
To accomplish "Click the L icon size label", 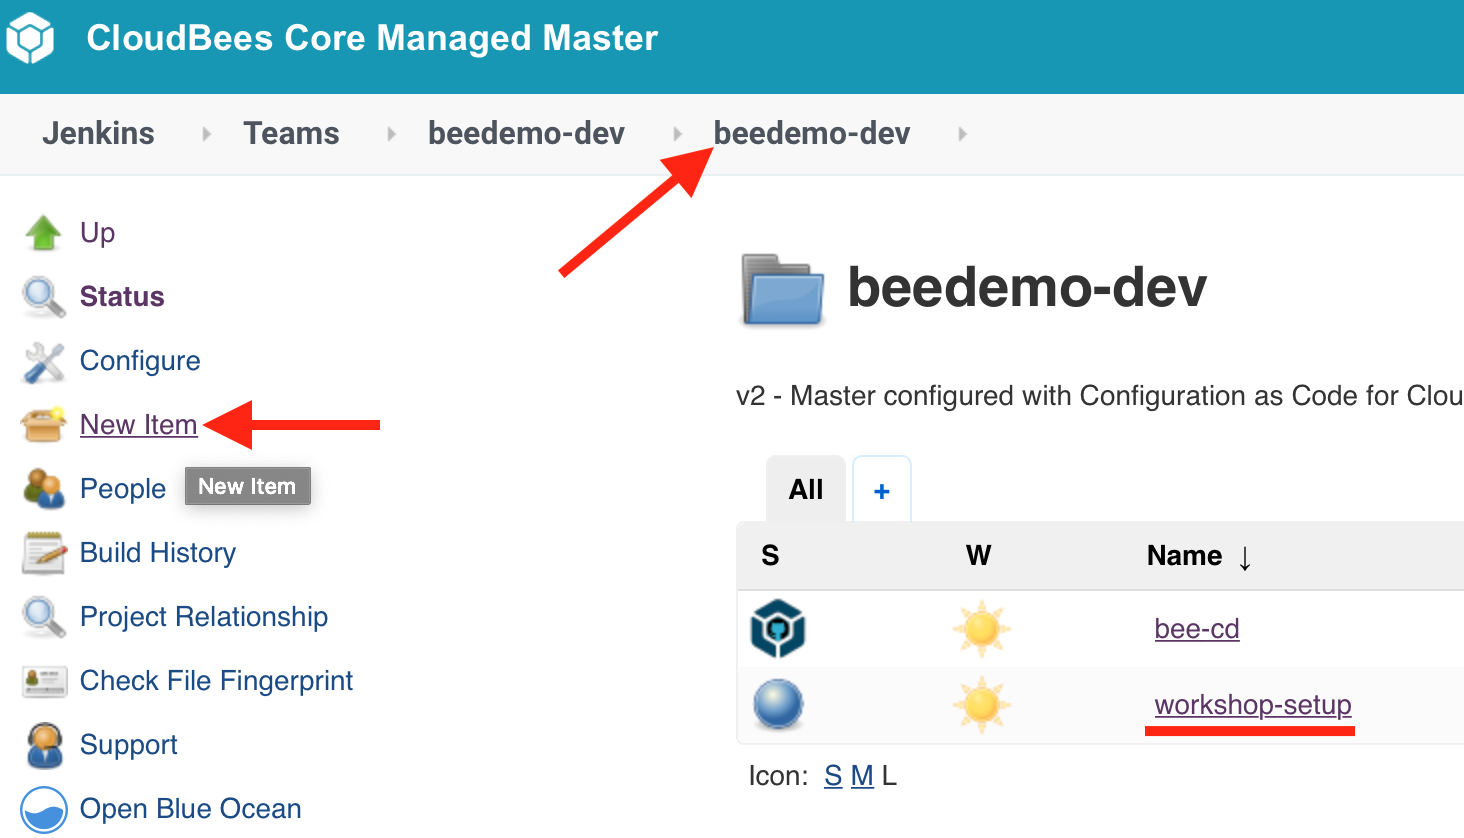I will coord(889,776).
